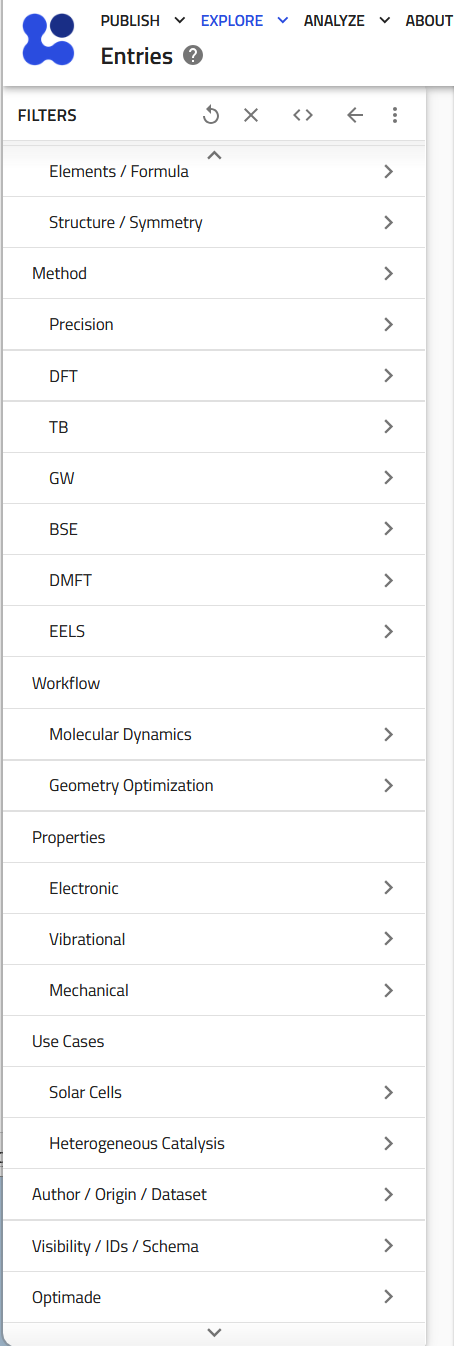Open the PUBLISH menu
This screenshot has height=1346, width=454.
[x=143, y=20]
